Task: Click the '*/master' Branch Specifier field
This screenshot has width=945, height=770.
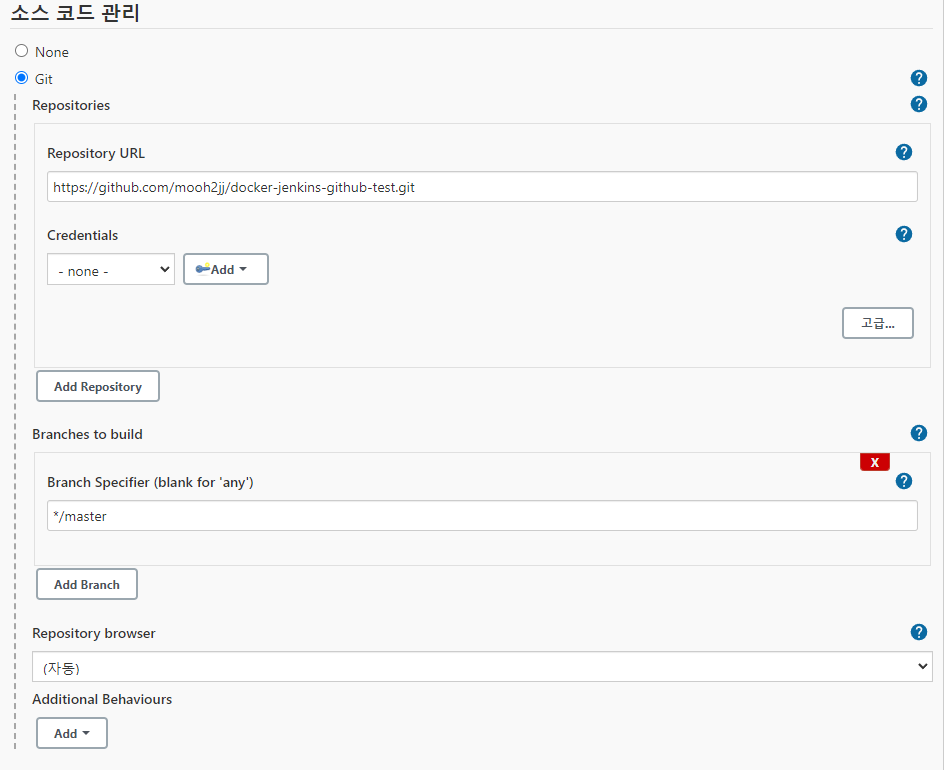Action: point(482,515)
